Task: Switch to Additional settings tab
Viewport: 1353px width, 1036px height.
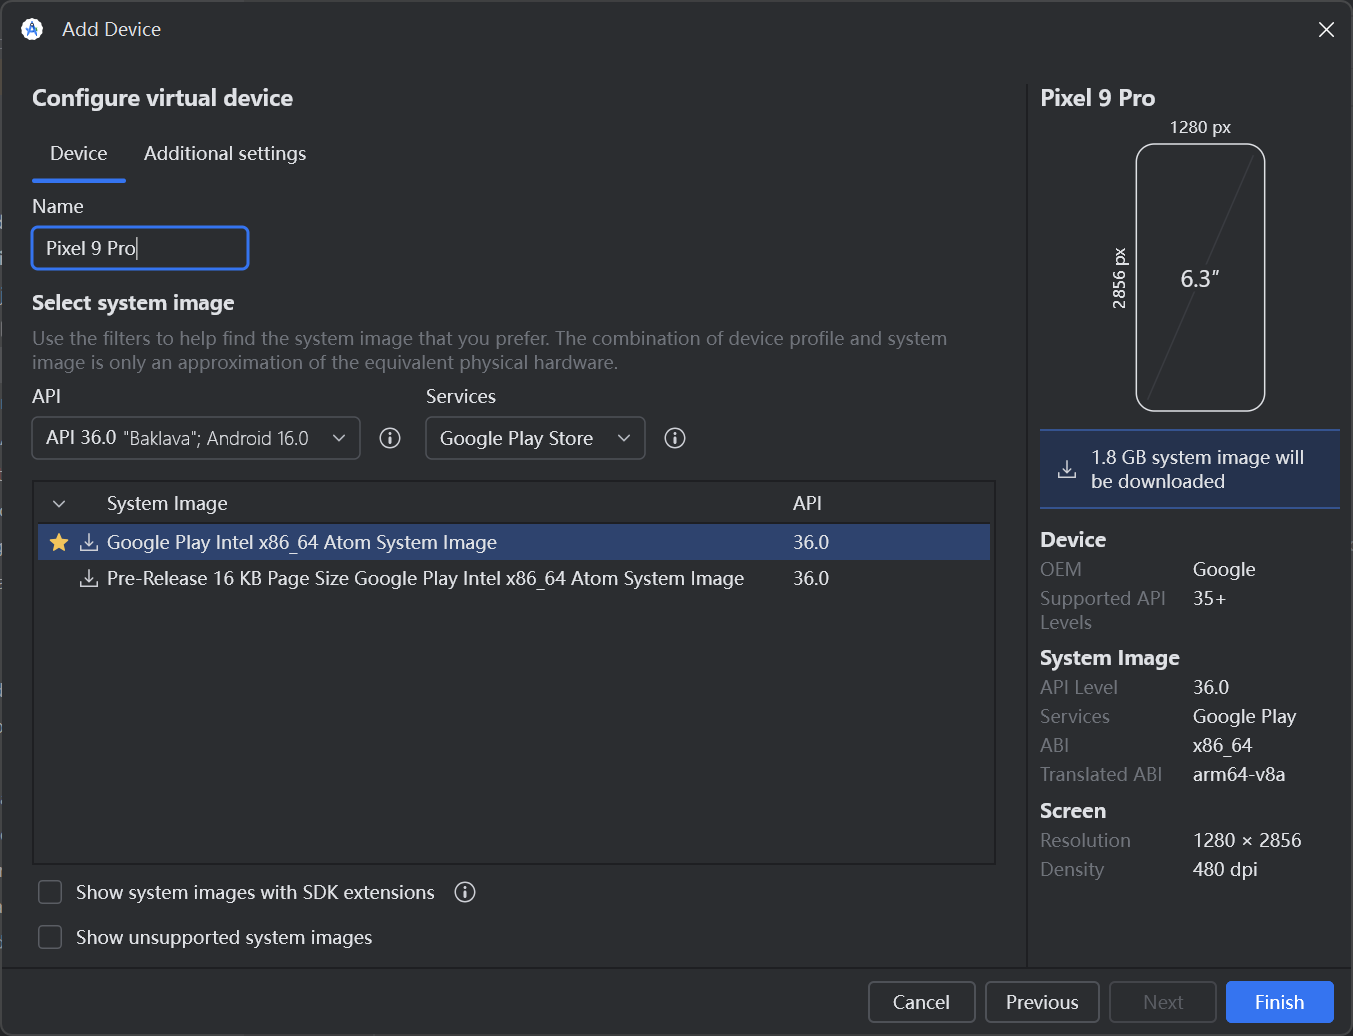Action: tap(225, 153)
